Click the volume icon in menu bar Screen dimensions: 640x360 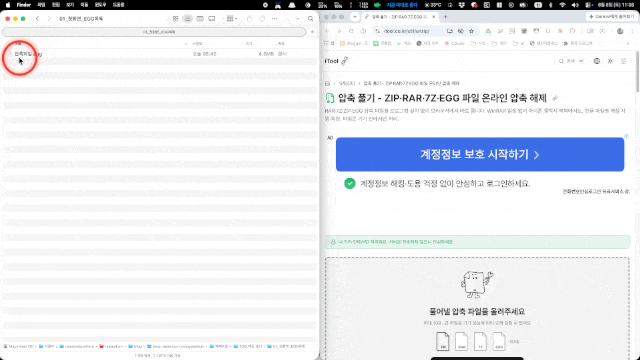[575, 5]
